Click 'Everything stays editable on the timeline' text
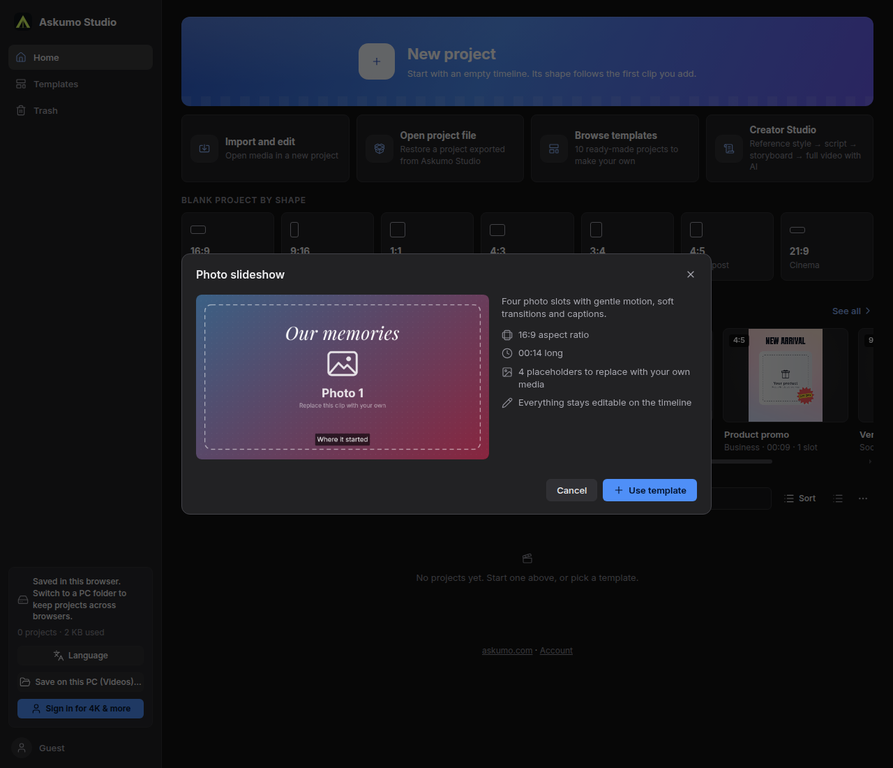This screenshot has height=768, width=893. [x=605, y=403]
